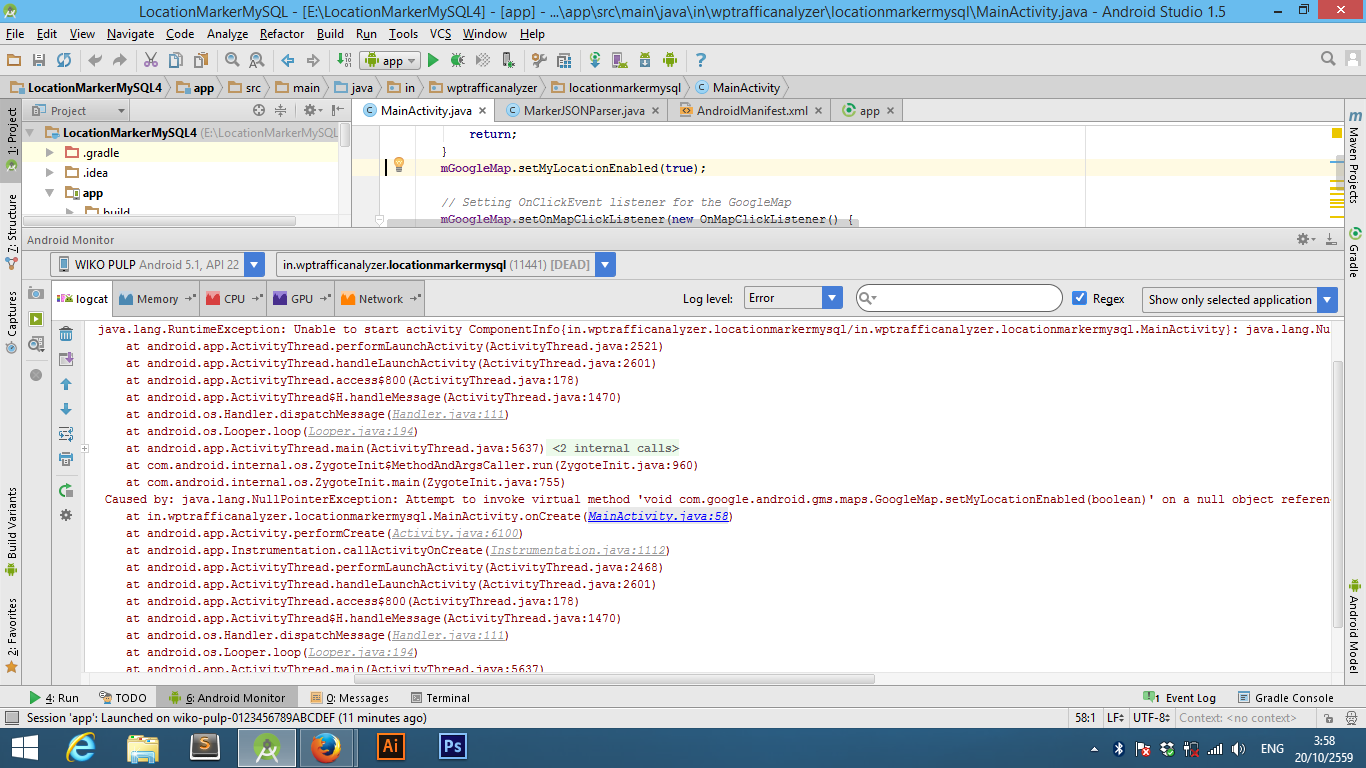The width and height of the screenshot is (1366, 768).
Task: Open the Gradle Console tool button
Action: pos(1284,698)
